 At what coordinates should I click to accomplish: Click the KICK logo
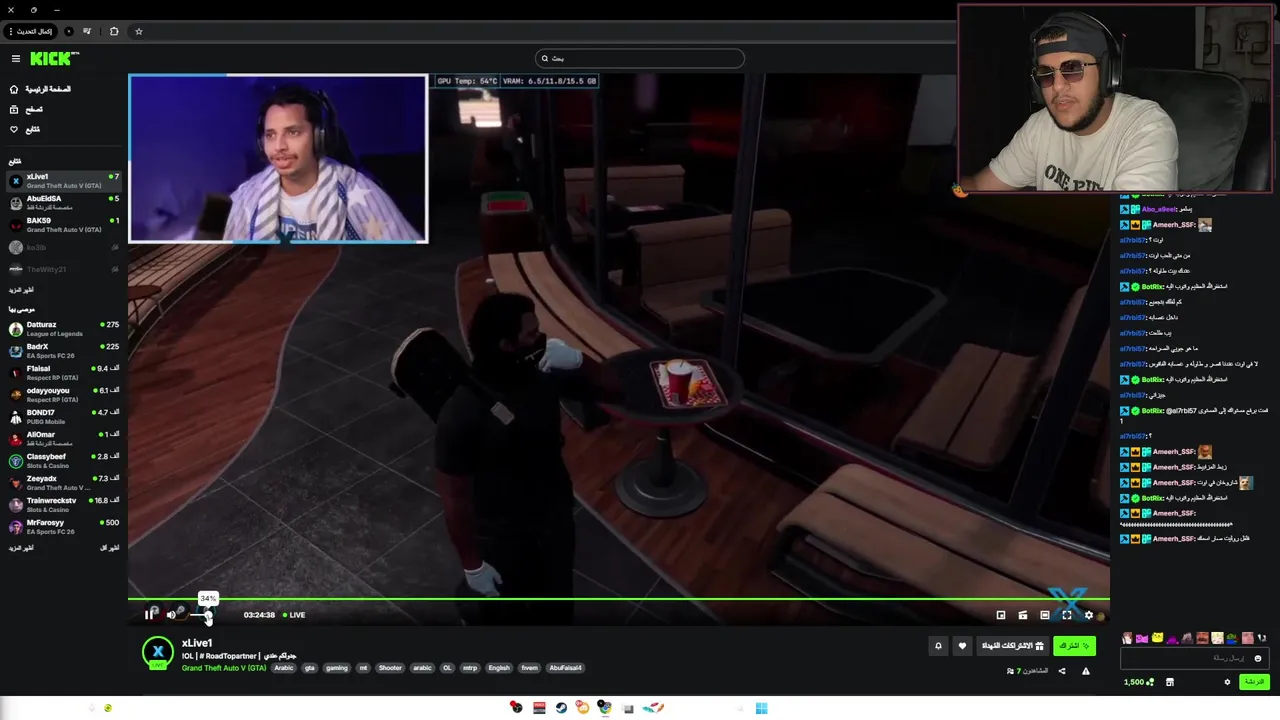coord(54,59)
